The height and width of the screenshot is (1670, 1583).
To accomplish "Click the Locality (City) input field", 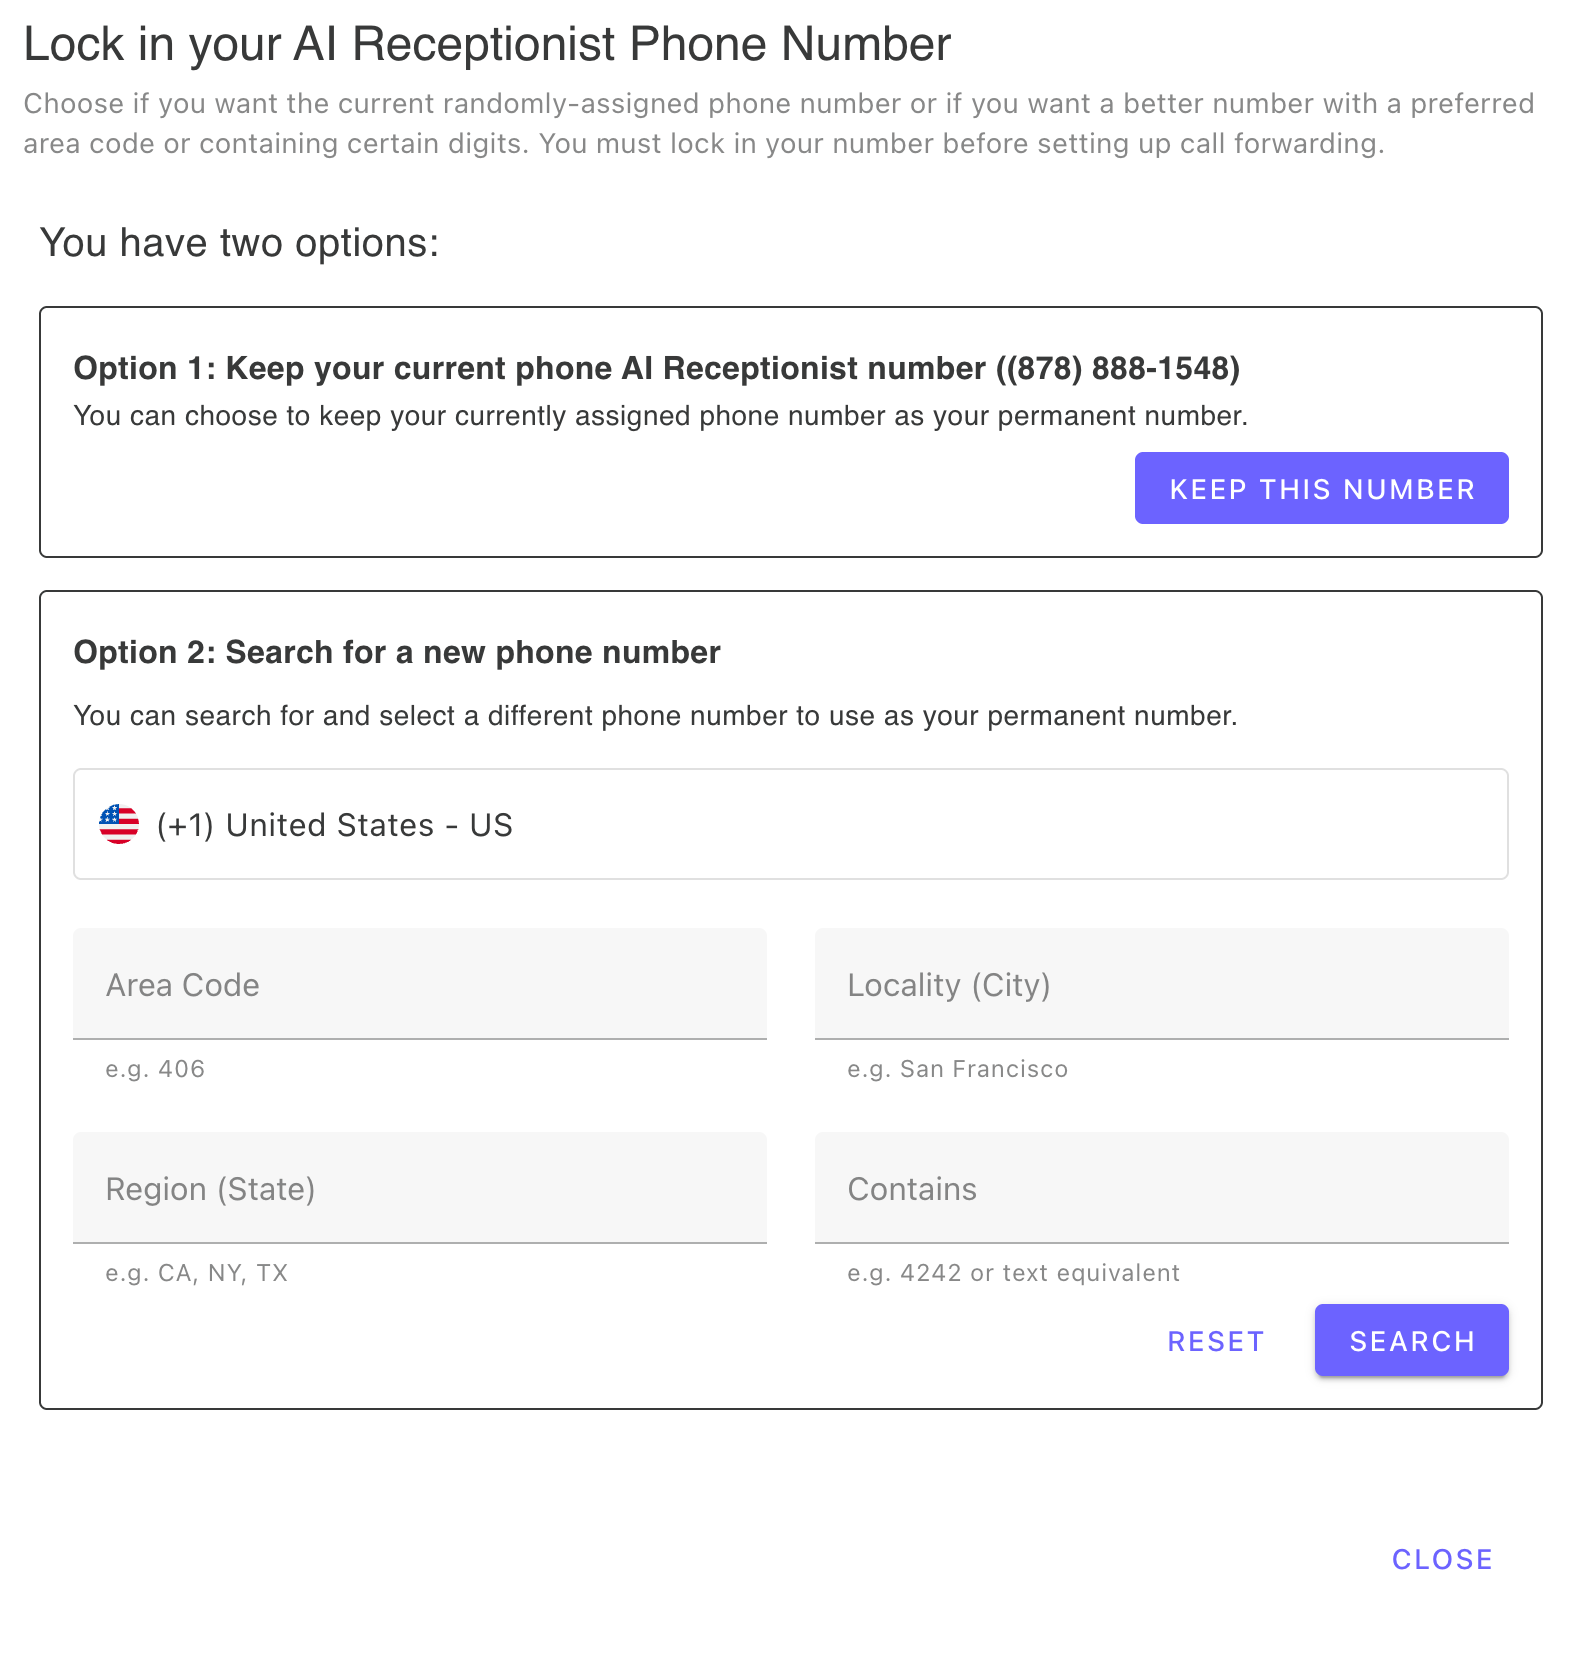I will (1160, 985).
